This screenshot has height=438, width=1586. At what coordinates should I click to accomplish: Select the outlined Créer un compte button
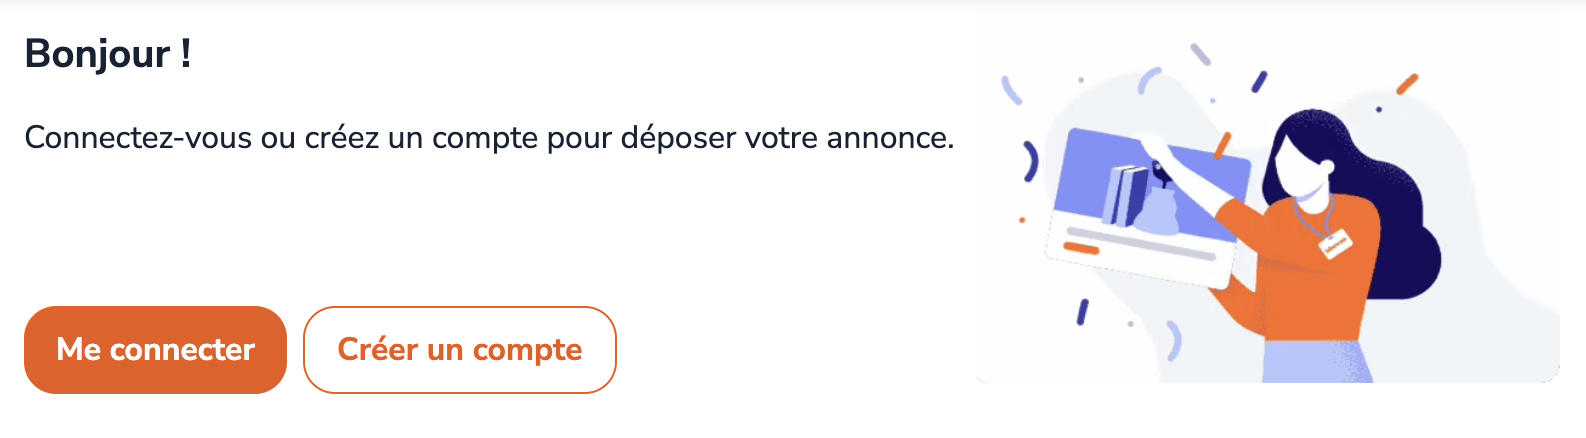(460, 350)
